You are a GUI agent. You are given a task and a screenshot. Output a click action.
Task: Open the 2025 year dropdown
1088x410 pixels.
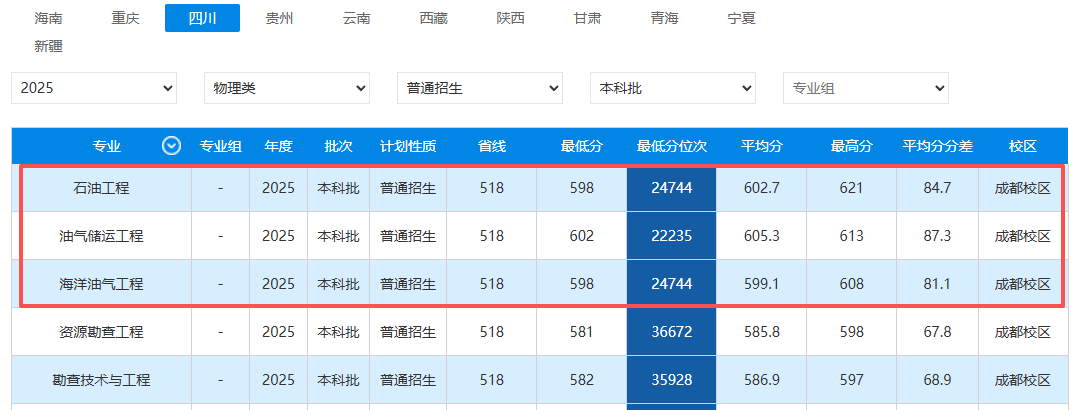pyautogui.click(x=94, y=88)
